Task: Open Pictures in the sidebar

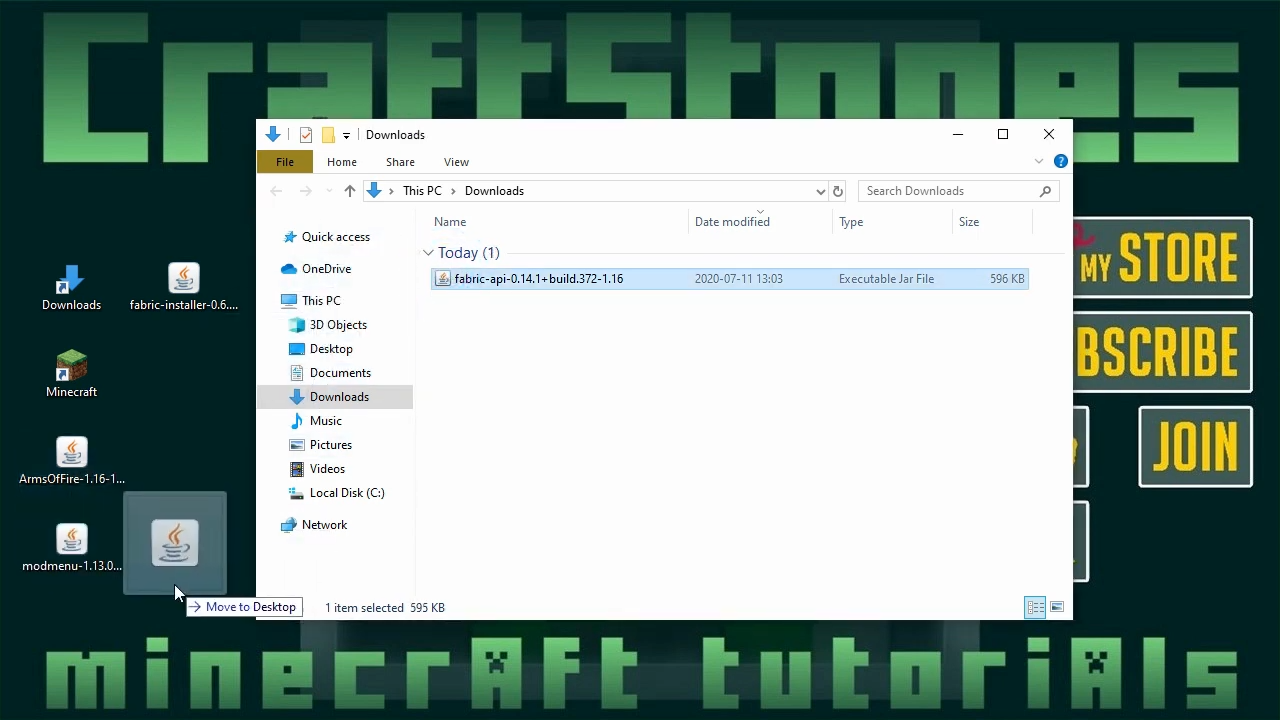Action: (331, 445)
